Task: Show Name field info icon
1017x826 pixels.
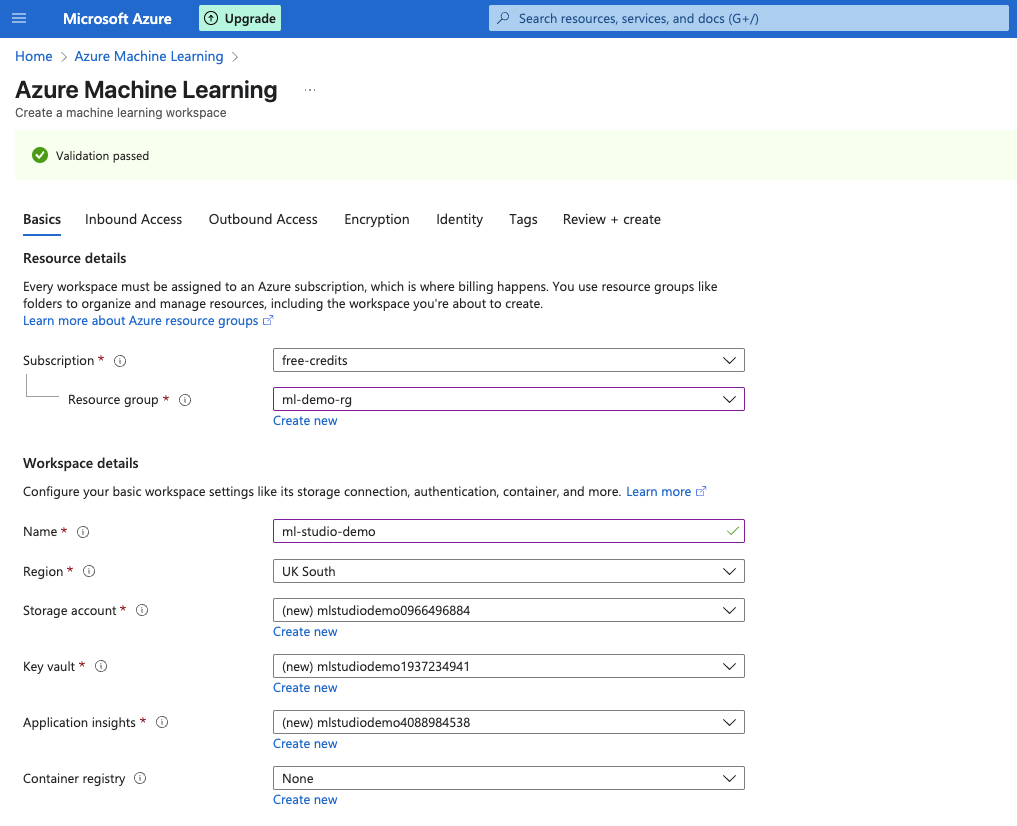Action: coord(83,532)
